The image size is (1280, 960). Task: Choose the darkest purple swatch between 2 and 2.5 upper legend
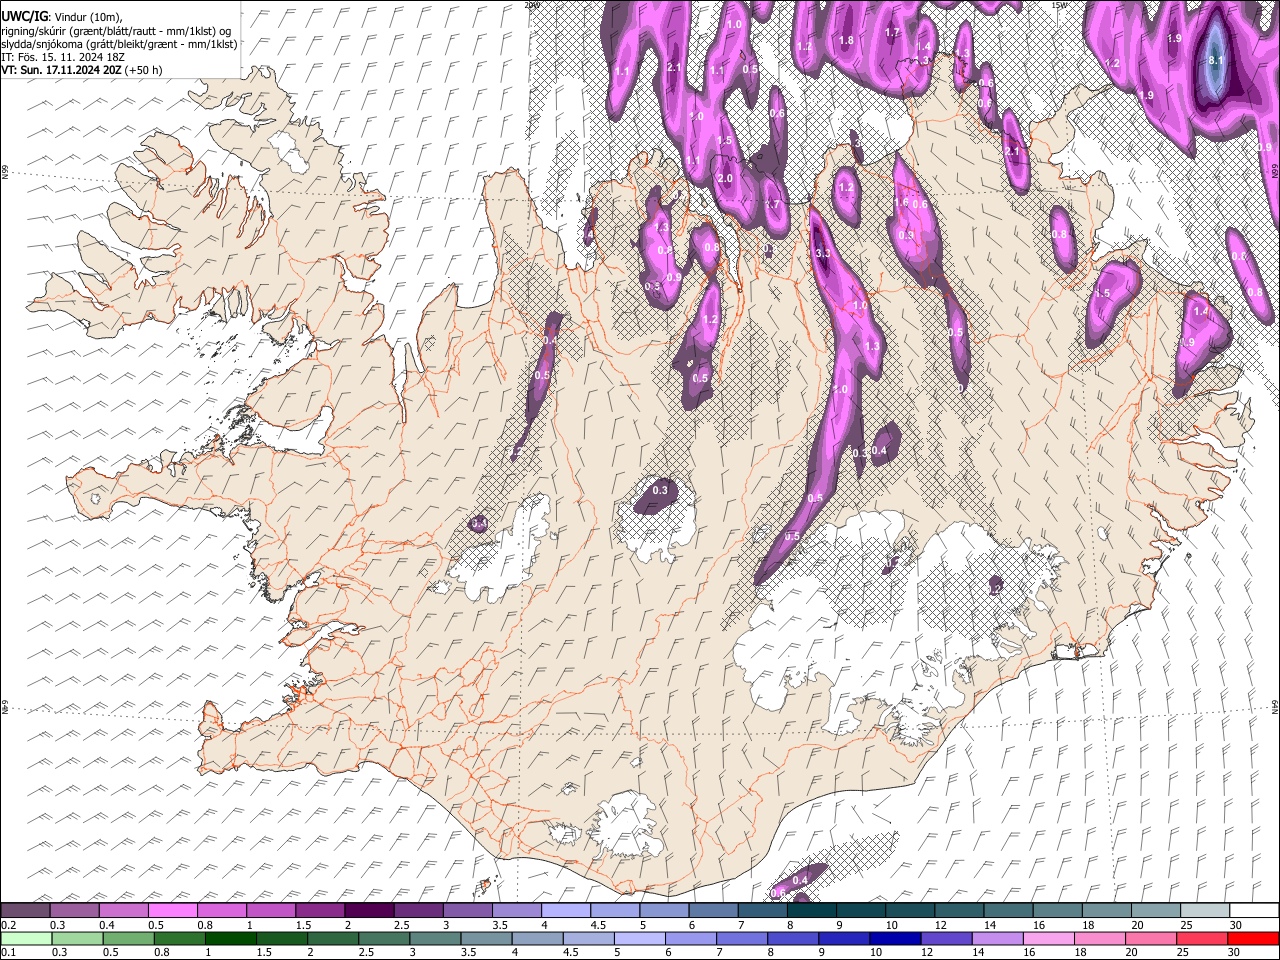pyautogui.click(x=369, y=910)
